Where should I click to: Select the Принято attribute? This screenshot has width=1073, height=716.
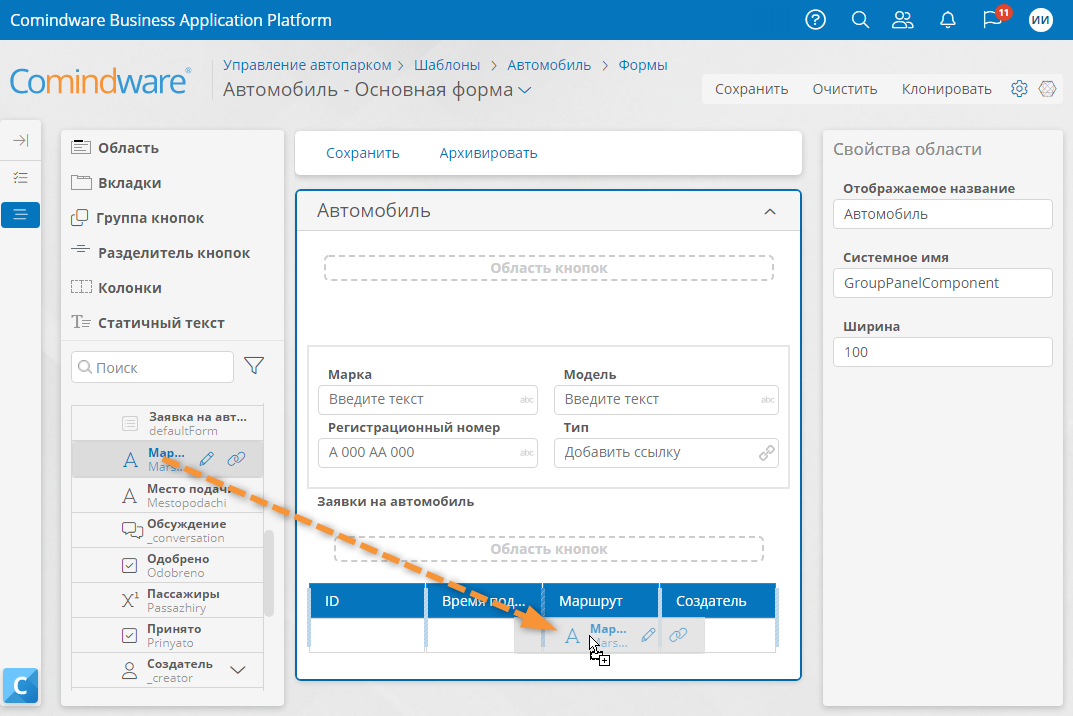[x=168, y=635]
